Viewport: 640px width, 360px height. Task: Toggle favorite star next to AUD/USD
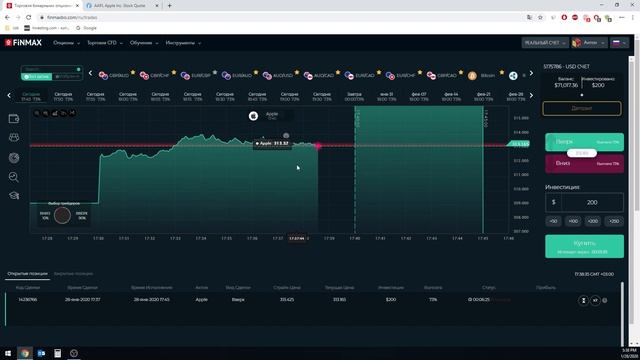[297, 72]
